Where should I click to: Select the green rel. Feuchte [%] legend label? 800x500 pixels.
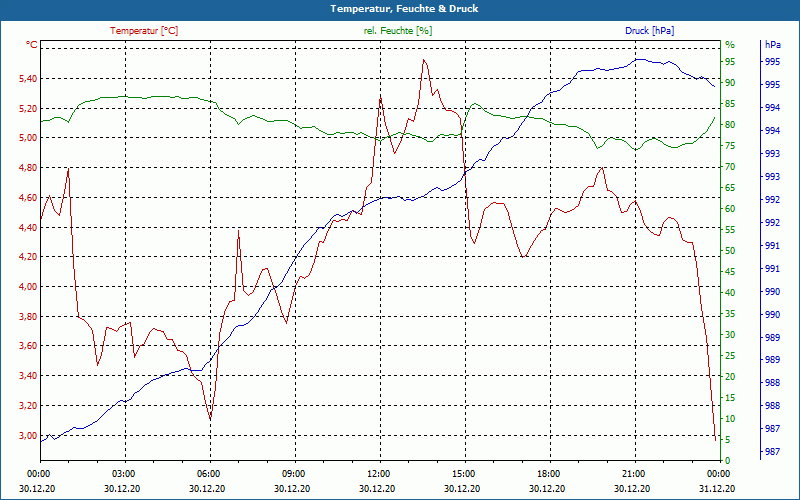pos(398,31)
